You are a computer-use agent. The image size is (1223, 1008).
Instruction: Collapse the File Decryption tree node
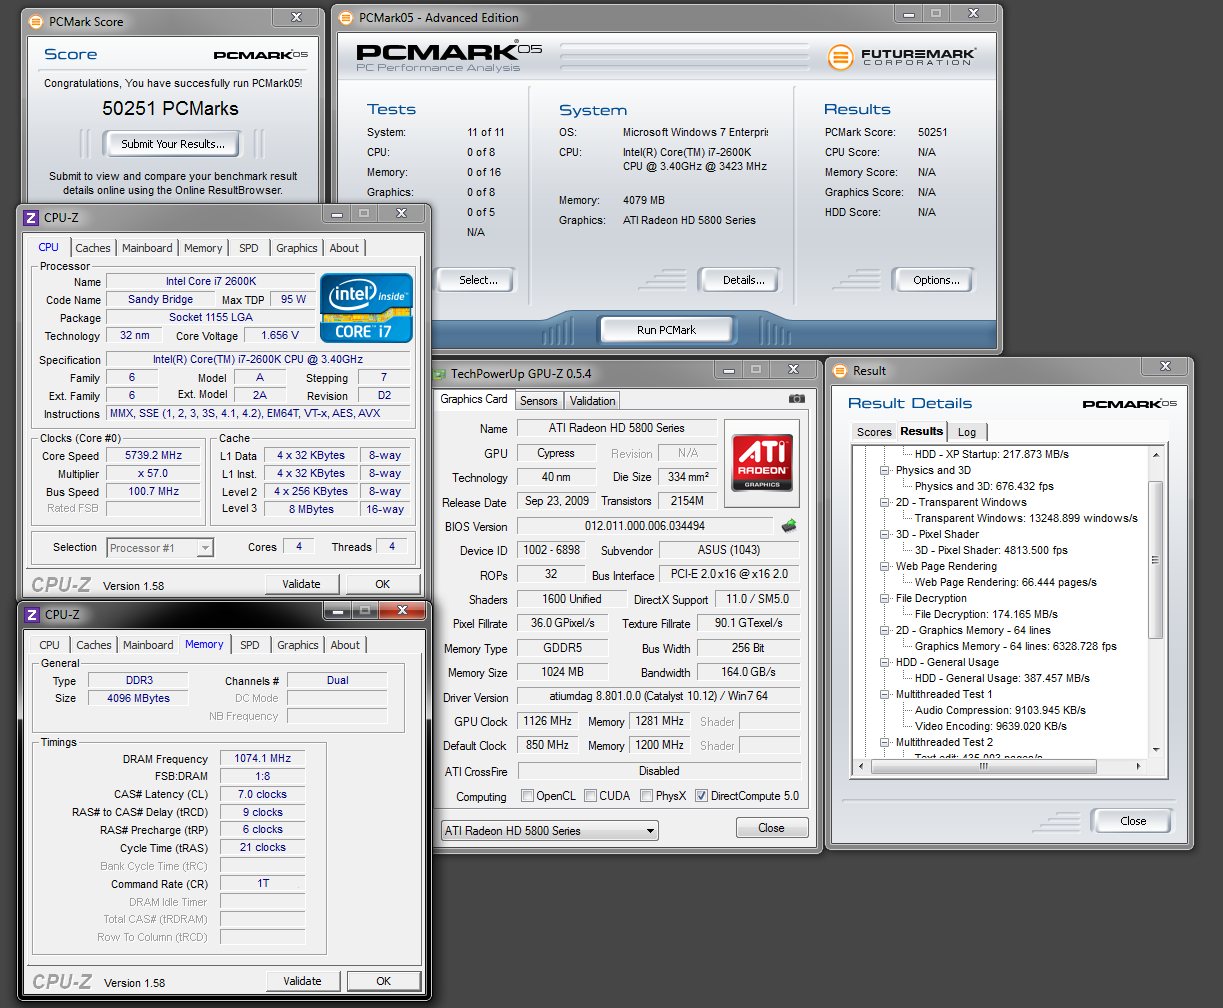pyautogui.click(x=885, y=598)
